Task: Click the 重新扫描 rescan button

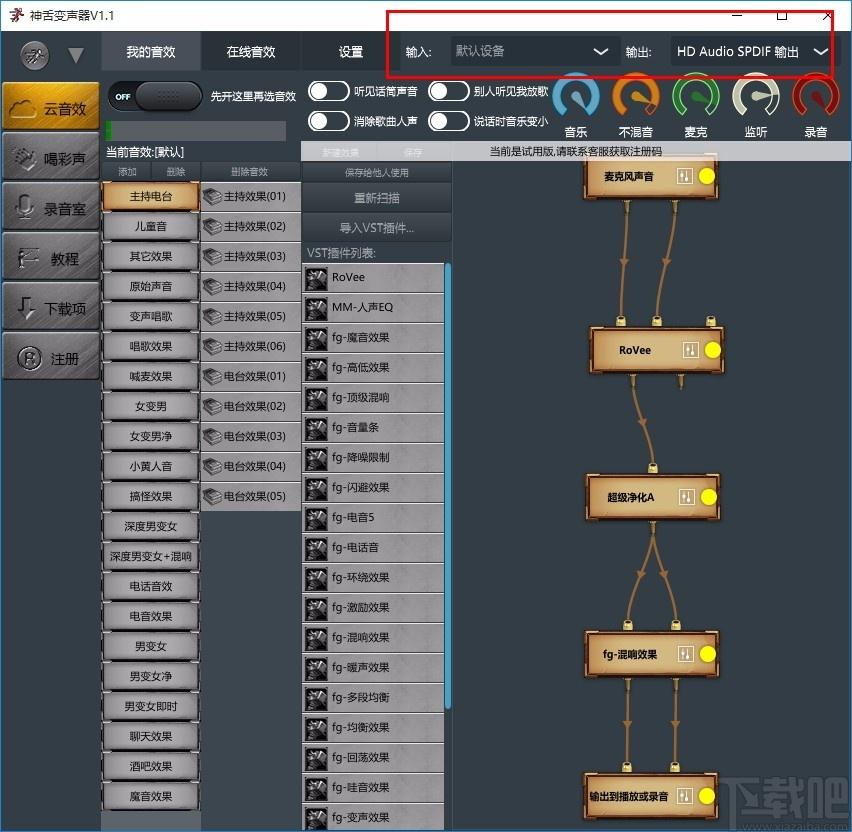Action: coord(377,198)
